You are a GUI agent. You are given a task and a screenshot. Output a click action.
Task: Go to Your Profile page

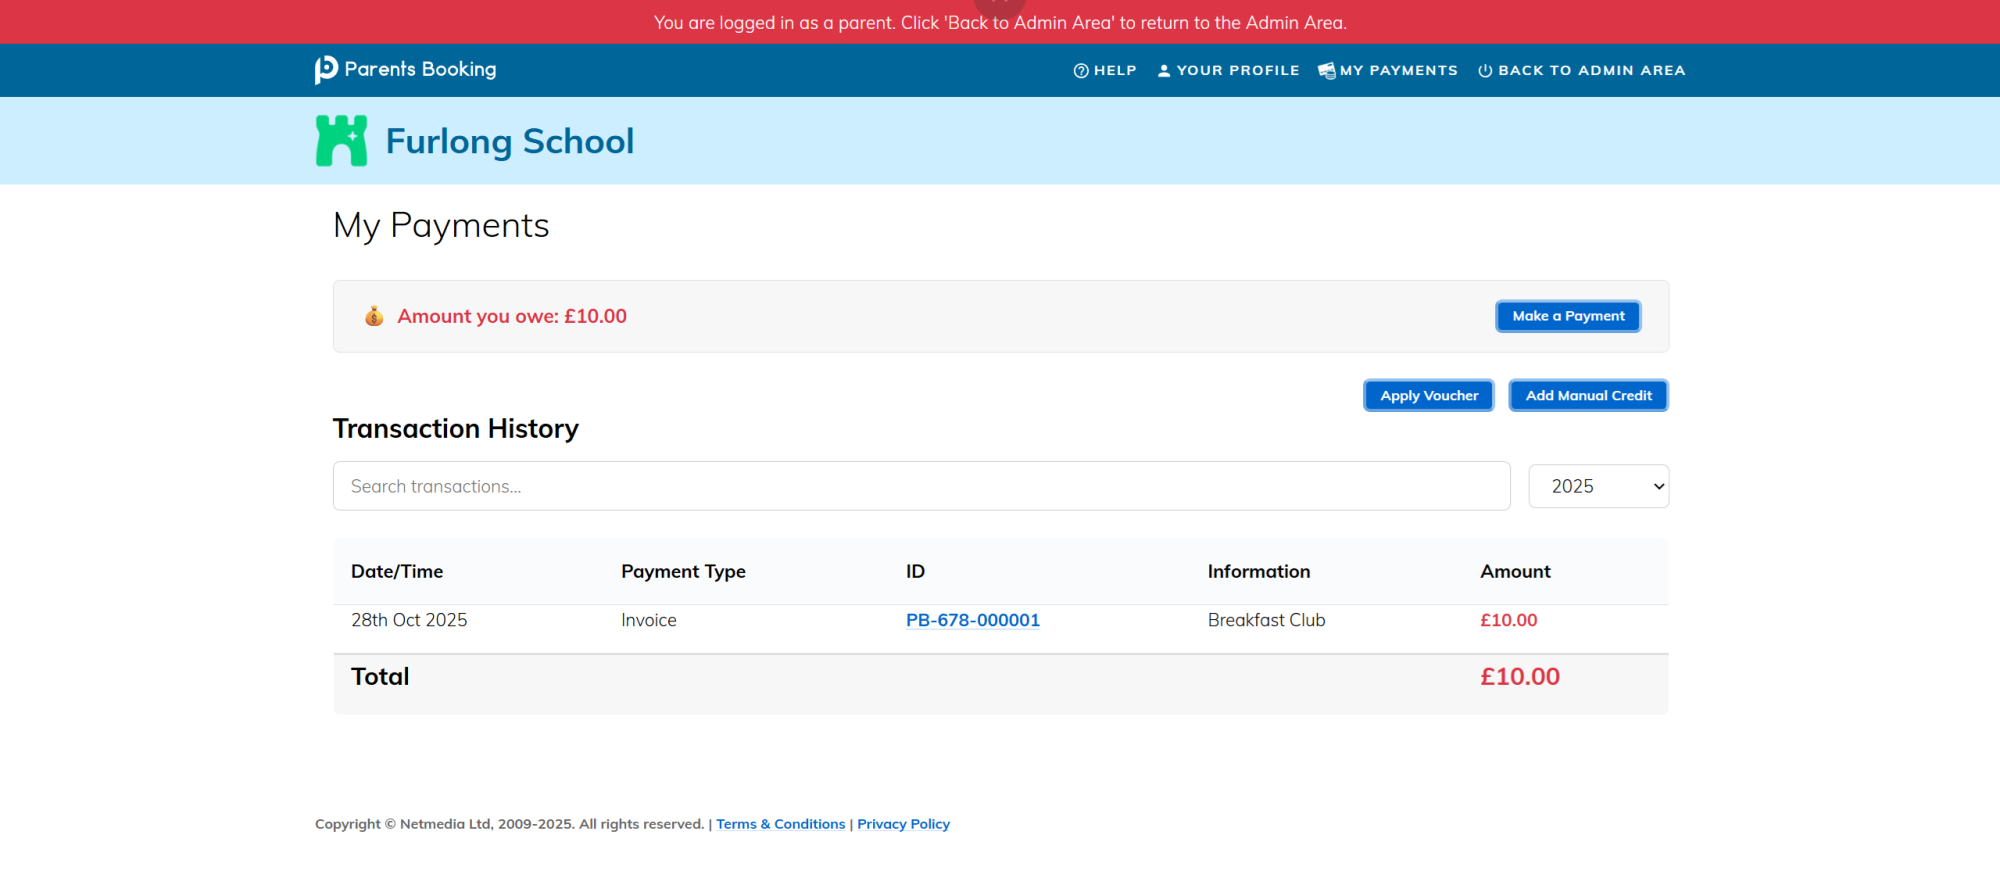click(1237, 71)
